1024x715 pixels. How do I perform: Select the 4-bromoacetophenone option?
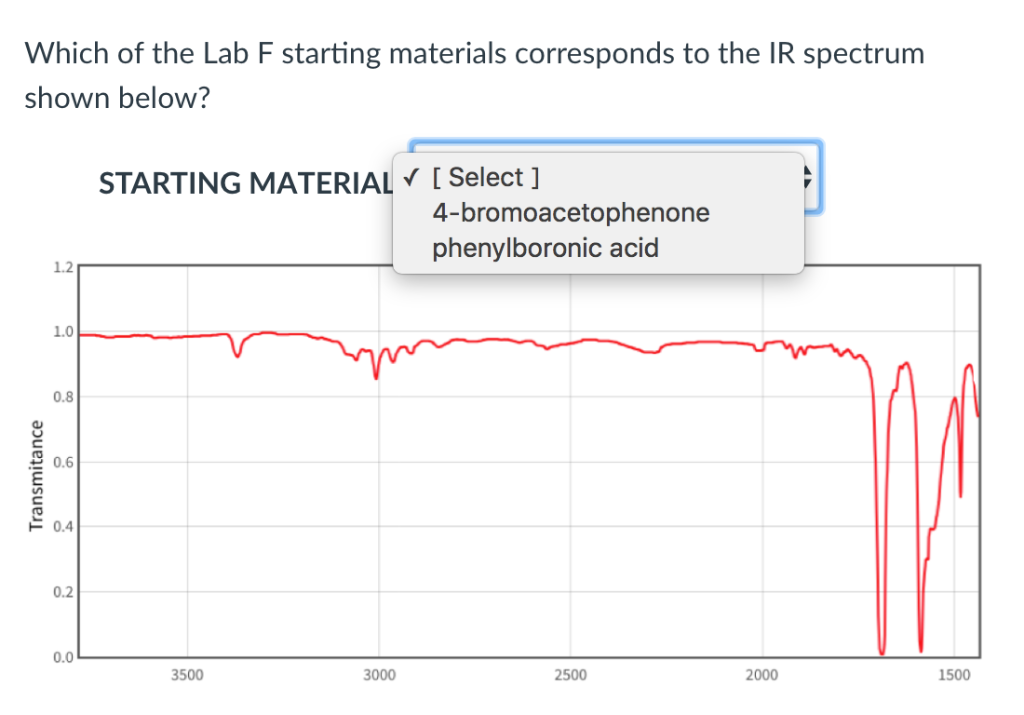(570, 212)
